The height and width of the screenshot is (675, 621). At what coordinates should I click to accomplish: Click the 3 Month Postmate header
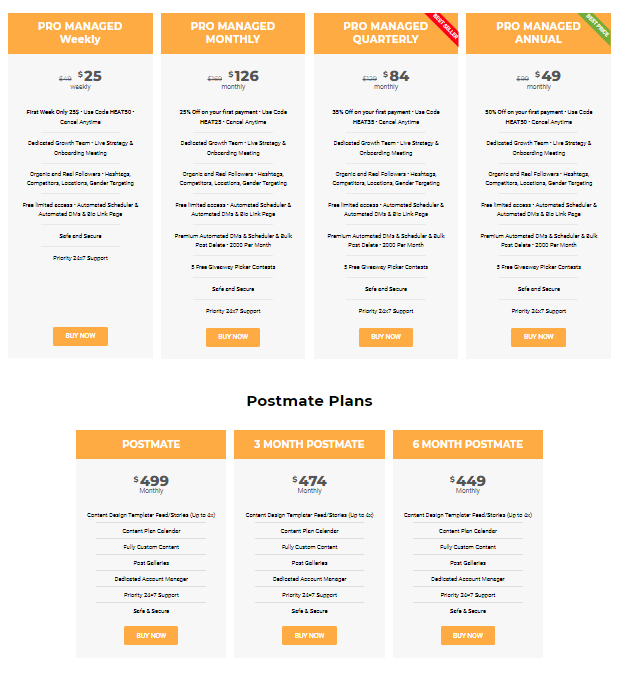pos(309,444)
